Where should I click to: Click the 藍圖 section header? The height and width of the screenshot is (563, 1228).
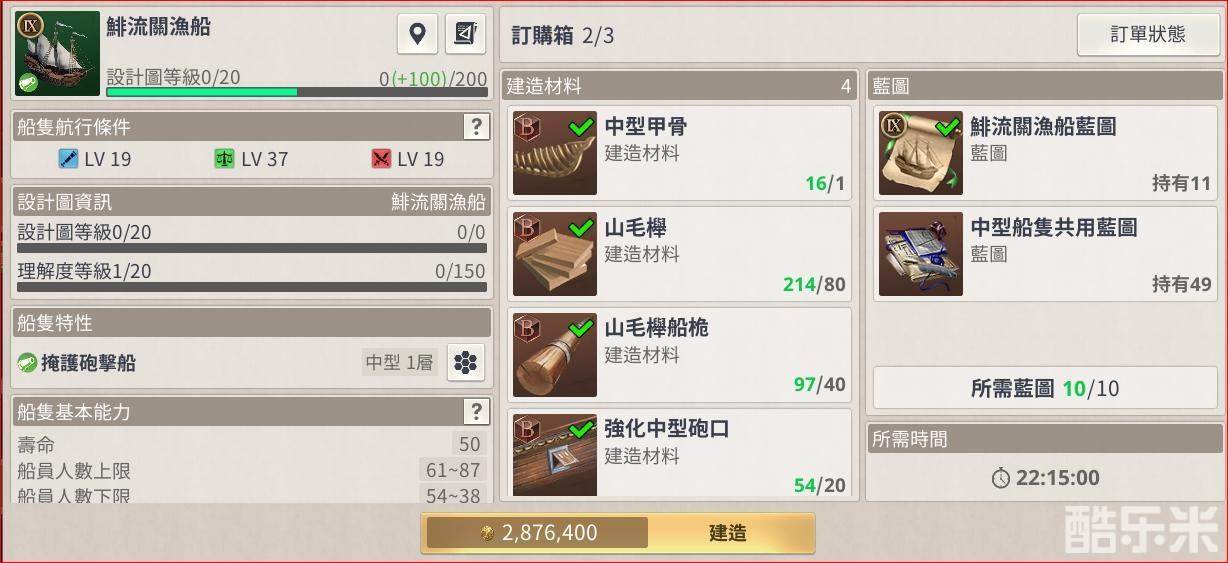[1045, 86]
